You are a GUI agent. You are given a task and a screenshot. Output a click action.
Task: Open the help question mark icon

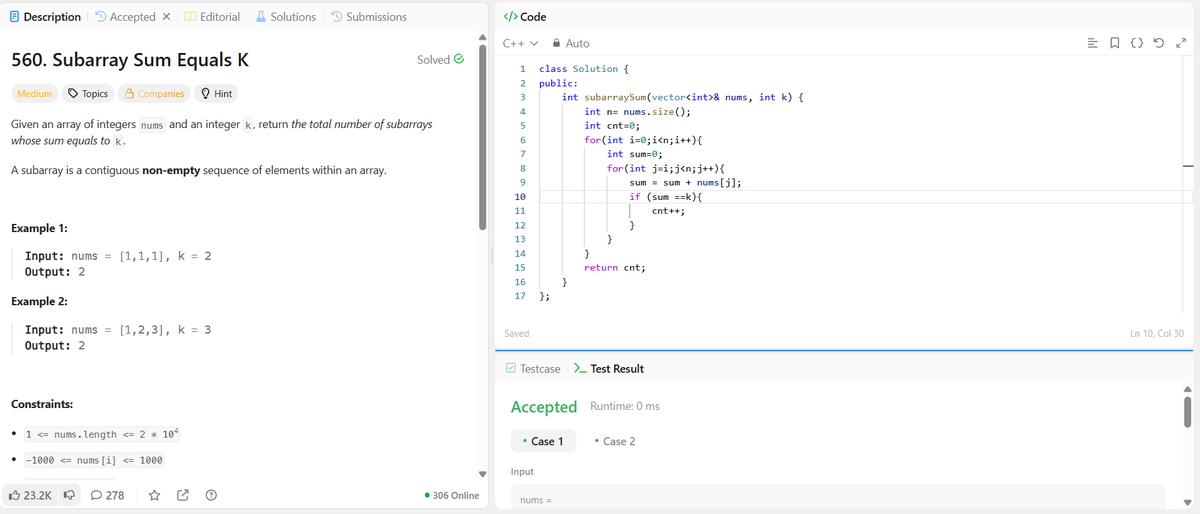(x=211, y=494)
